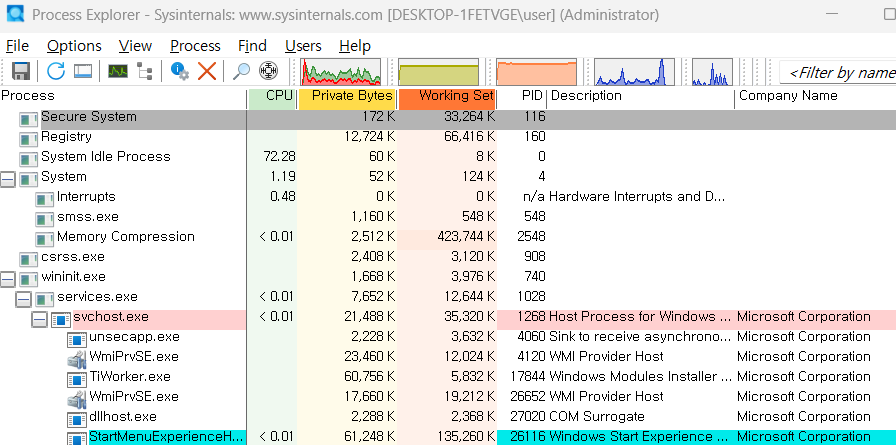
Task: Click the icon next to System Idle Process
Action: click(29, 159)
